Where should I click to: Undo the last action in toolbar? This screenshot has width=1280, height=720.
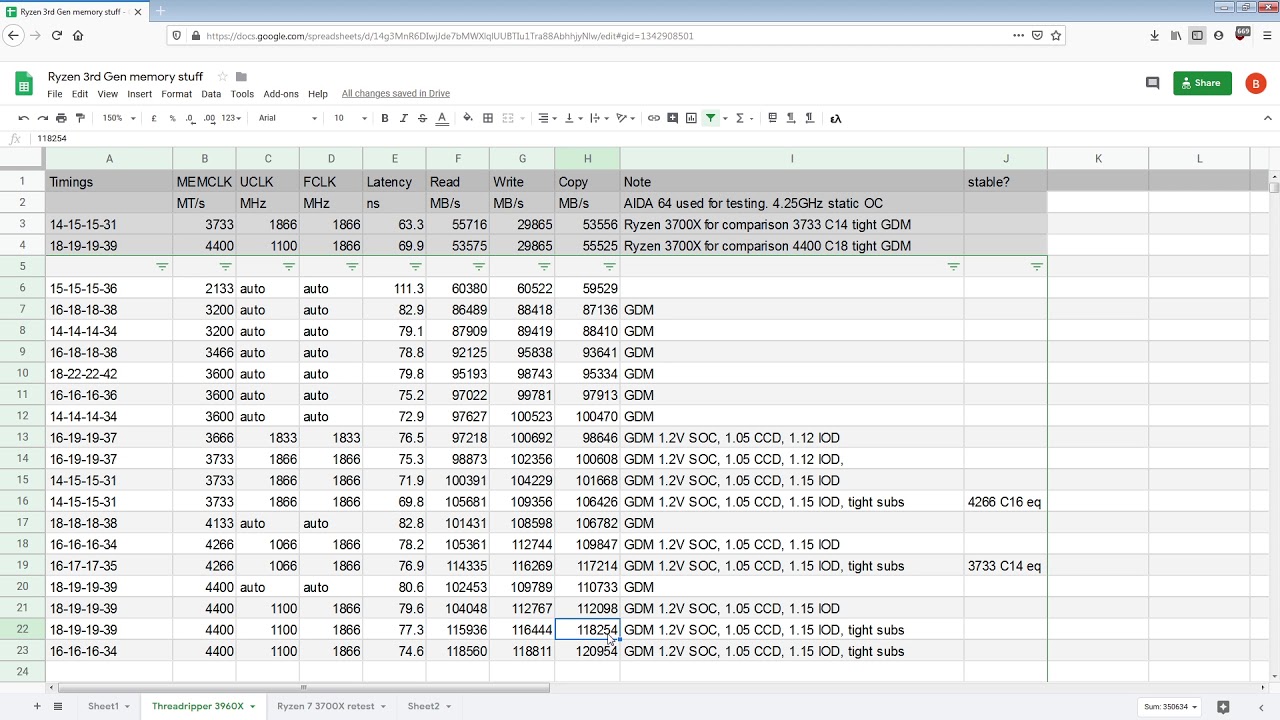(24, 118)
